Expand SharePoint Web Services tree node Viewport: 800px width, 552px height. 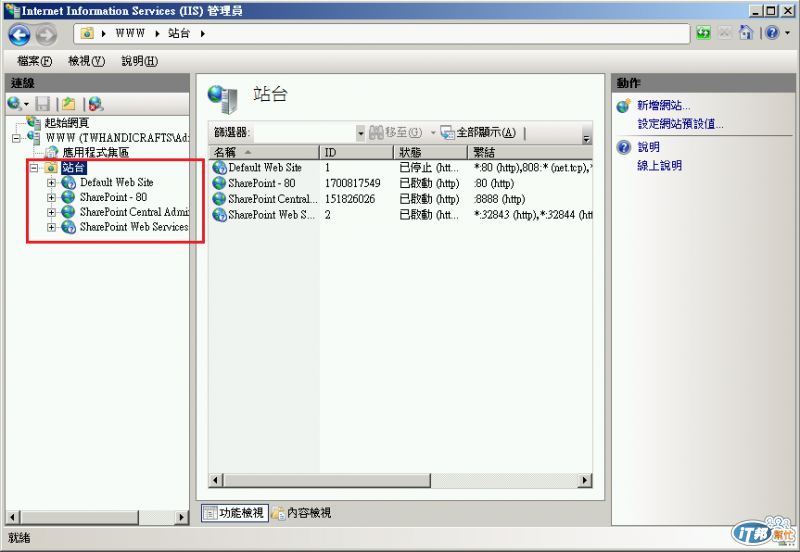[x=51, y=227]
